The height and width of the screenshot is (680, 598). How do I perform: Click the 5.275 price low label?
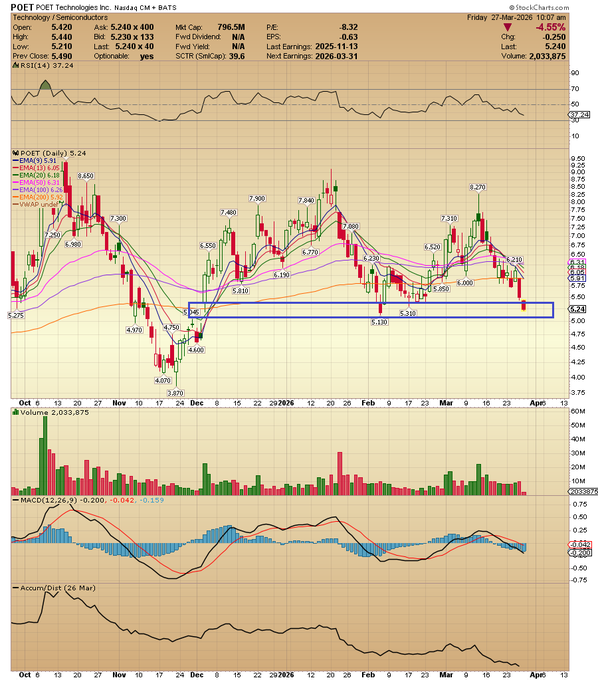(x=16, y=315)
